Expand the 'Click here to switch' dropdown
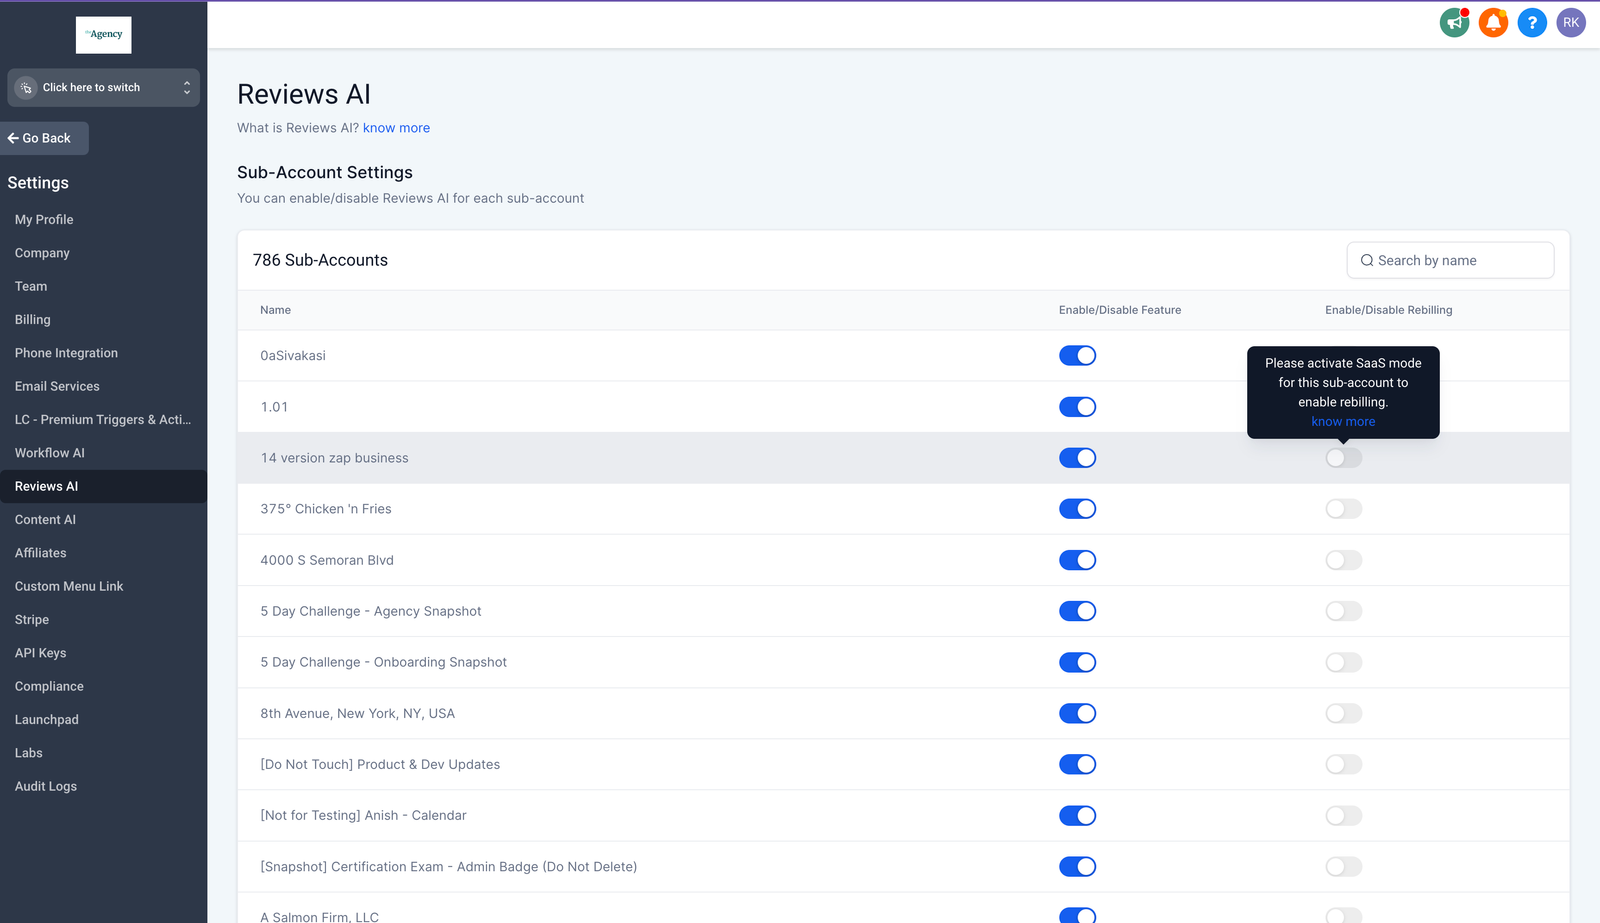Screen dimensions: 1600x923 (186, 88)
